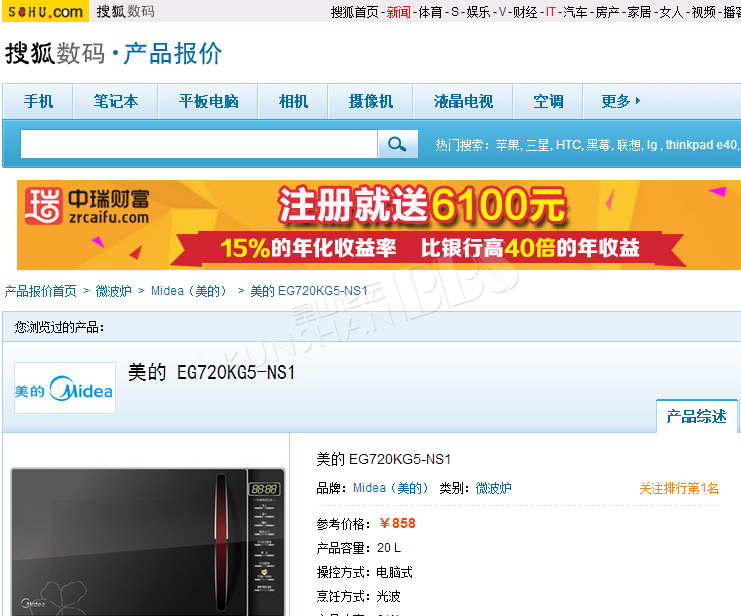Click the magnifier search button
The width and height of the screenshot is (741, 616).
coord(397,144)
